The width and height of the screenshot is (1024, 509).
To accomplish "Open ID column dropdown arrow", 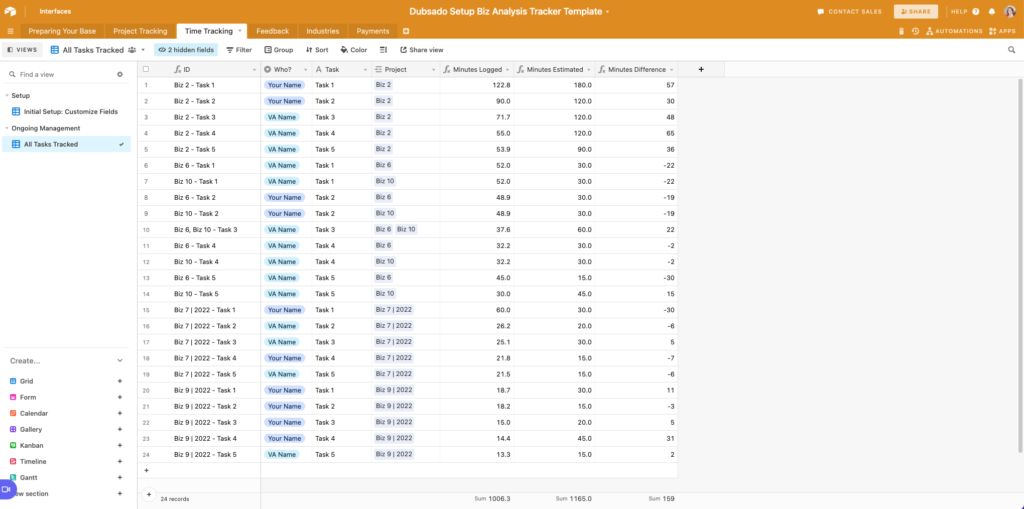I will (x=254, y=69).
